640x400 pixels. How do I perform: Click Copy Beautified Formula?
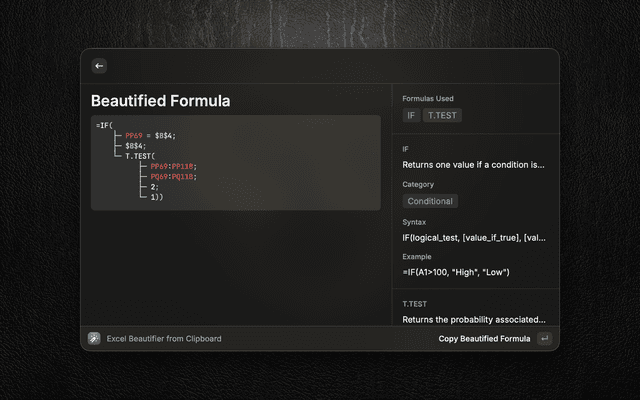pos(484,338)
